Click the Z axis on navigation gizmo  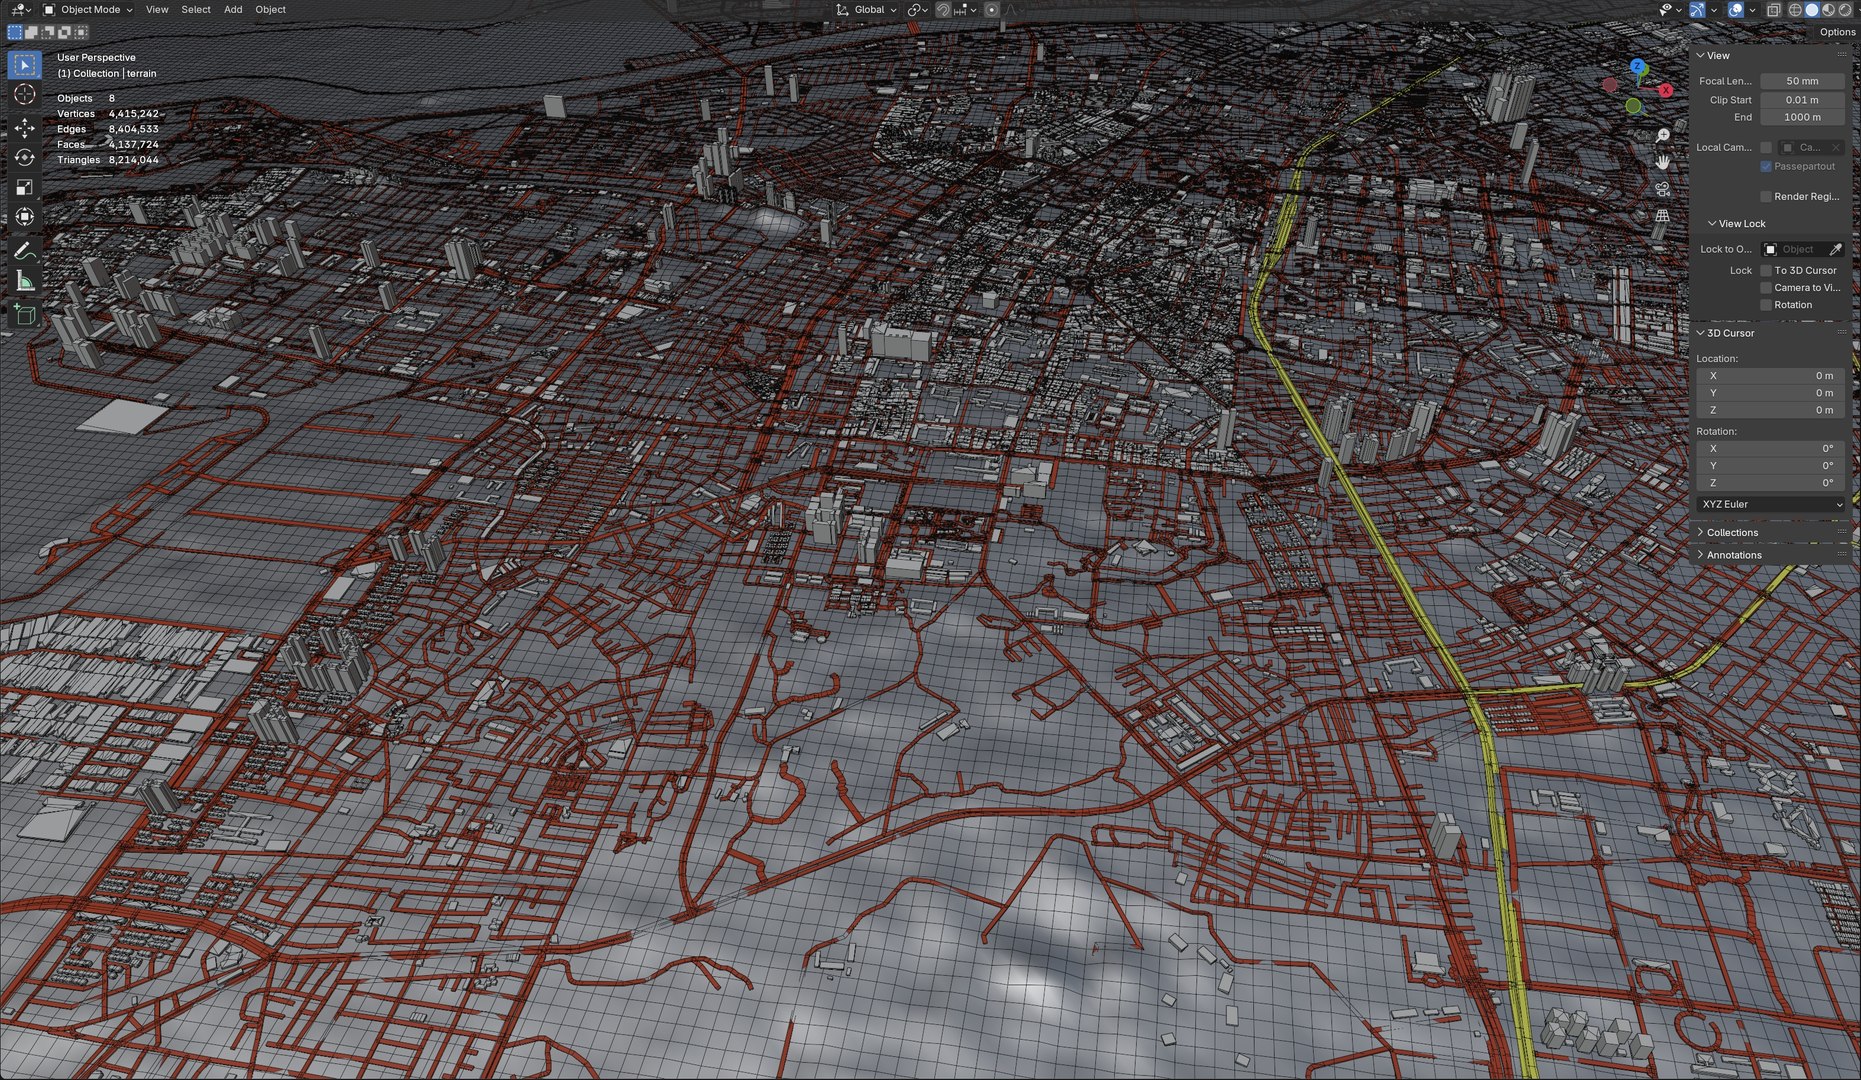tap(1638, 67)
